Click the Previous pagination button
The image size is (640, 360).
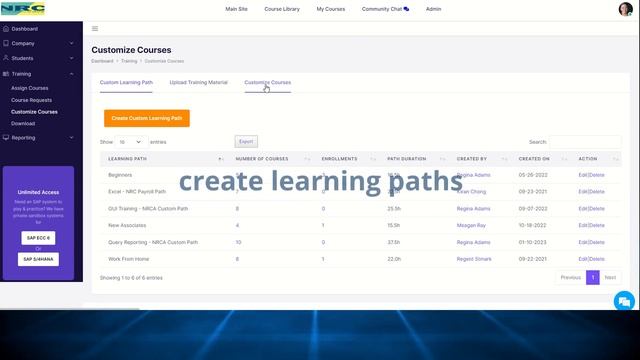pos(571,278)
